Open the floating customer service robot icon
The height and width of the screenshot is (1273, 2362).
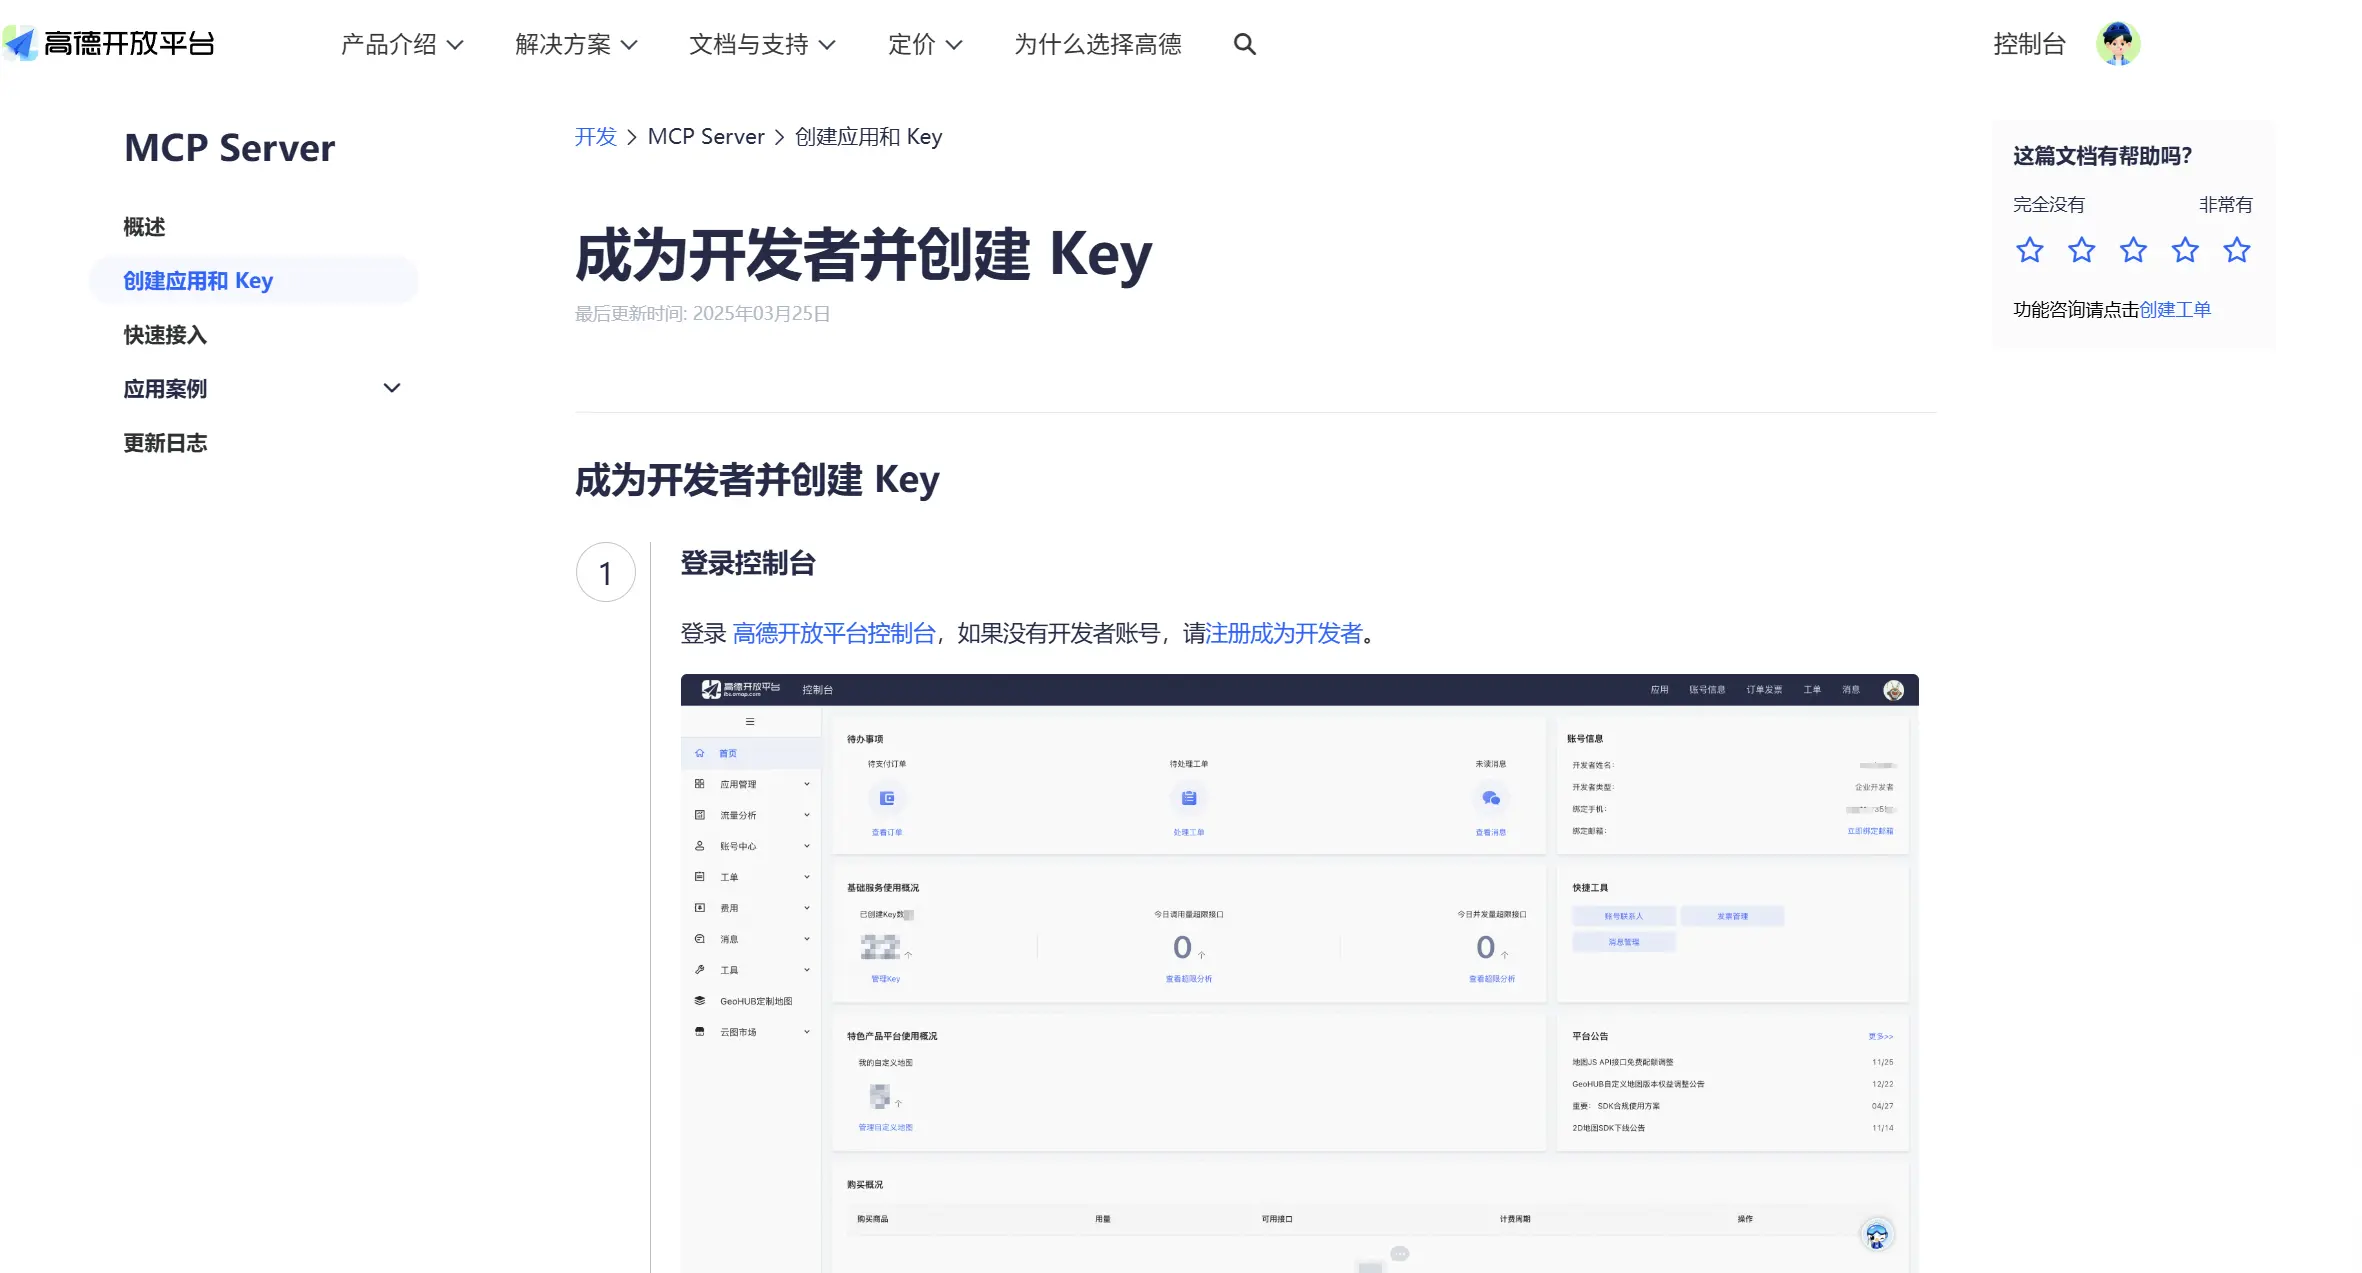point(1877,1235)
